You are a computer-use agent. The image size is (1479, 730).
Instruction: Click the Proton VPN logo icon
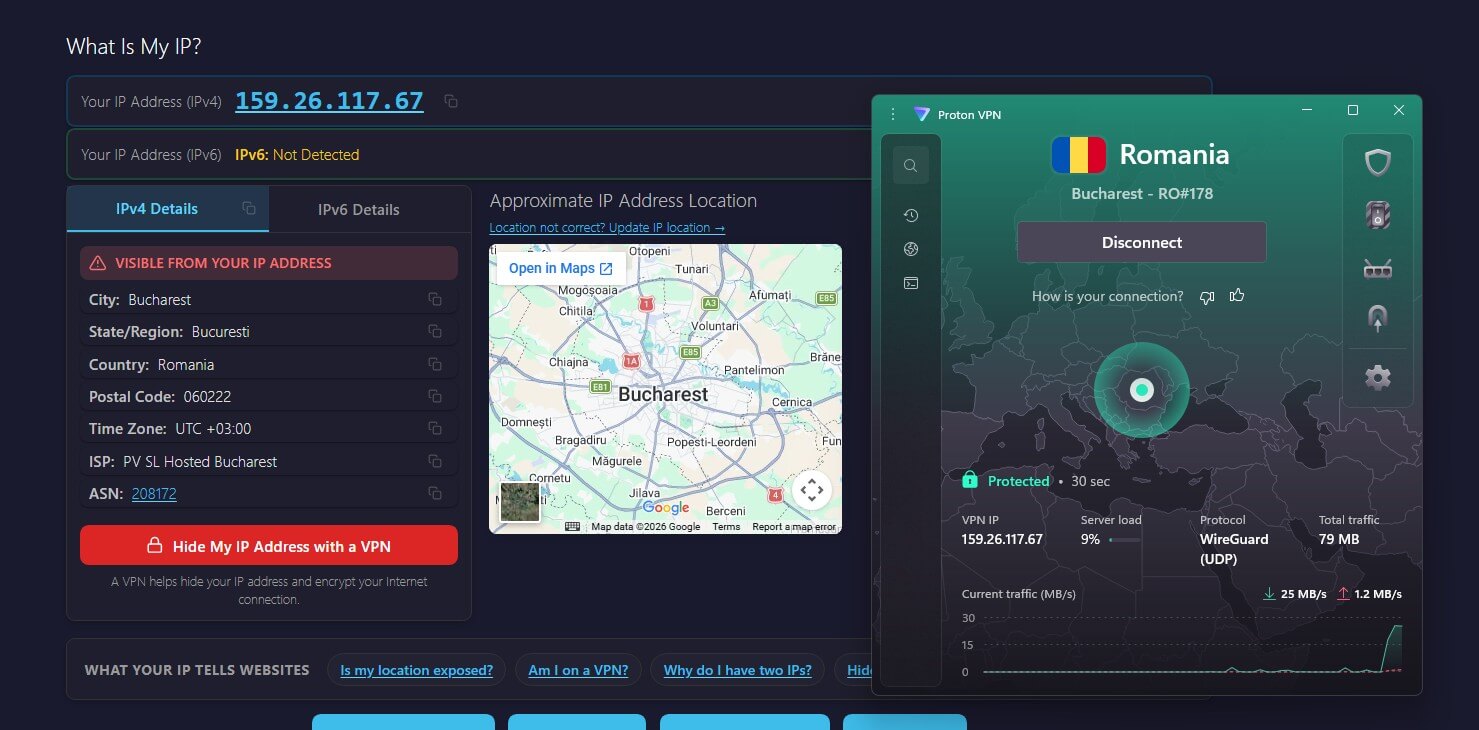tap(922, 114)
